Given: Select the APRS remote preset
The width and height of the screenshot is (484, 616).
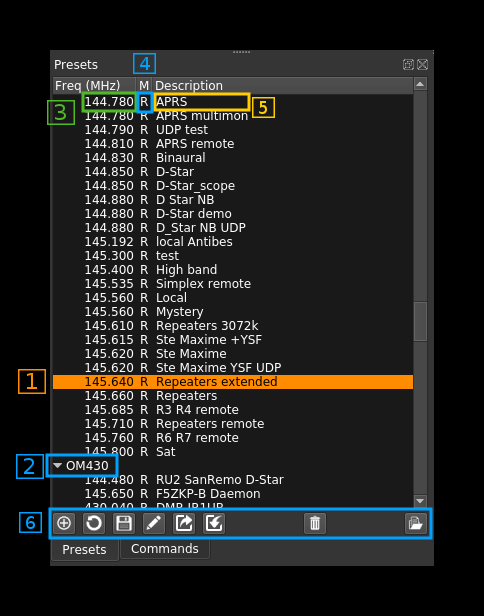Looking at the screenshot, I should (x=233, y=144).
